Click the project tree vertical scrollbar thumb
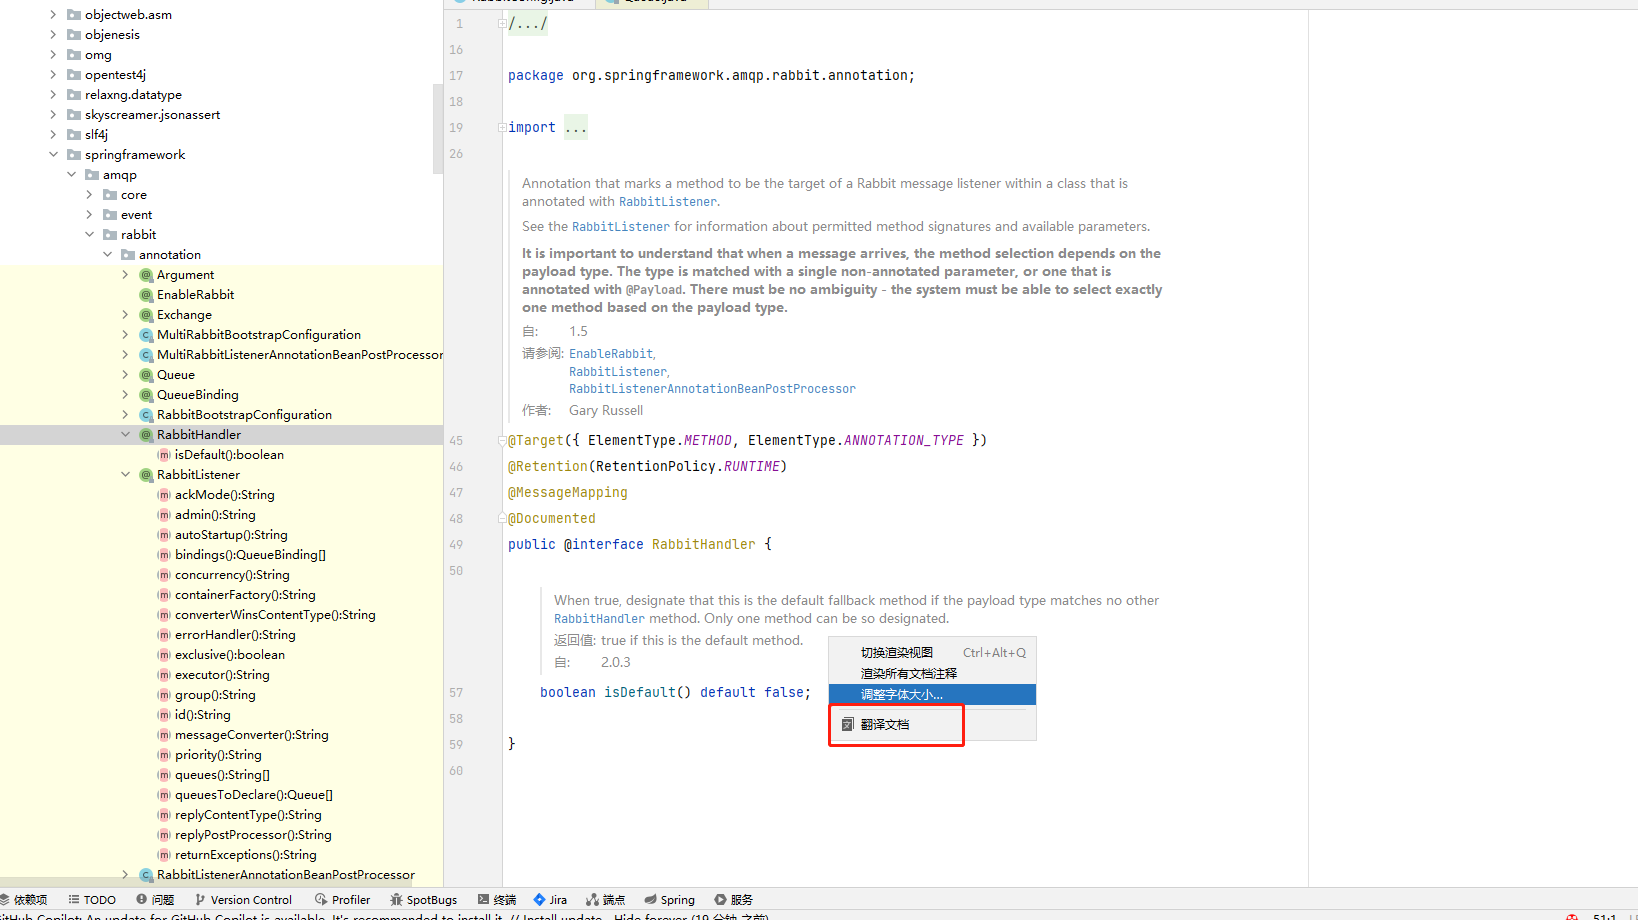Viewport: 1638px width, 920px height. click(437, 128)
